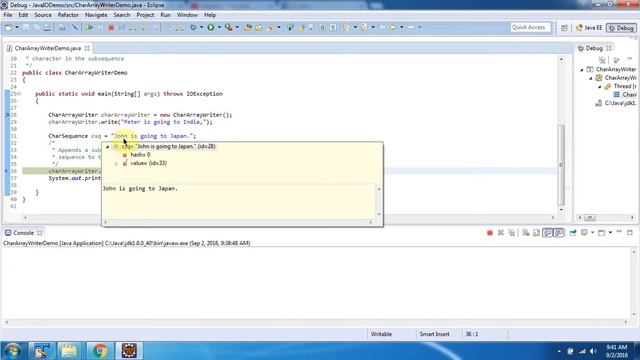Click Remove All Terminated Launches in Console
Viewport: 640px width, 360px height.
tap(511, 233)
